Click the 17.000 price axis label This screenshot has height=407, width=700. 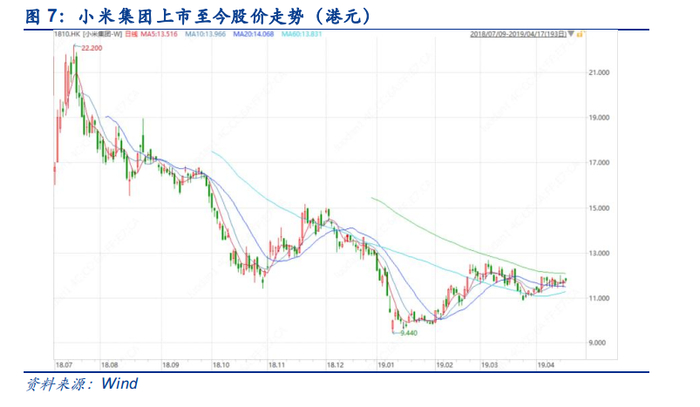(599, 162)
